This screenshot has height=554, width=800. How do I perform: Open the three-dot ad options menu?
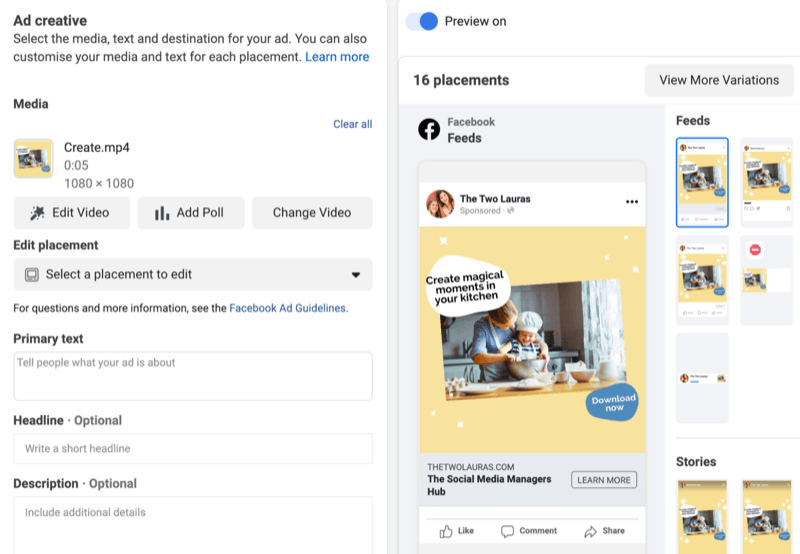(x=632, y=202)
